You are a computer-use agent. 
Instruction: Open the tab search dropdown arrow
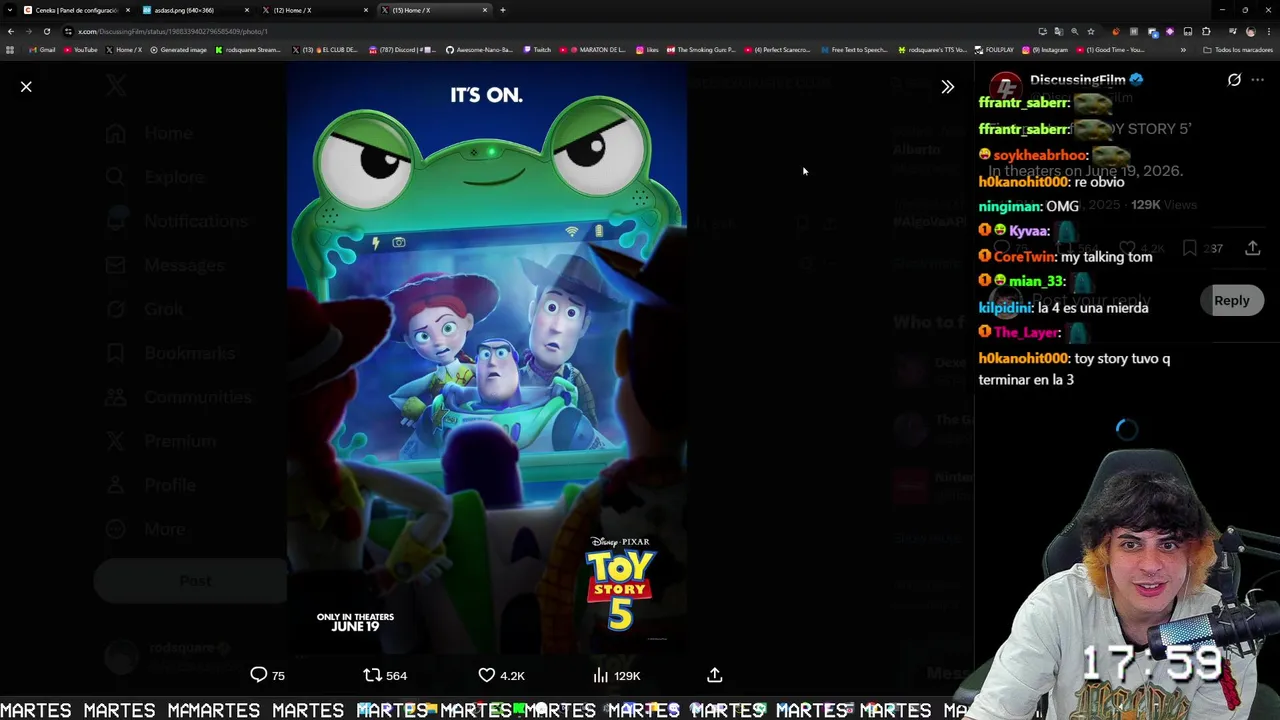[9, 10]
